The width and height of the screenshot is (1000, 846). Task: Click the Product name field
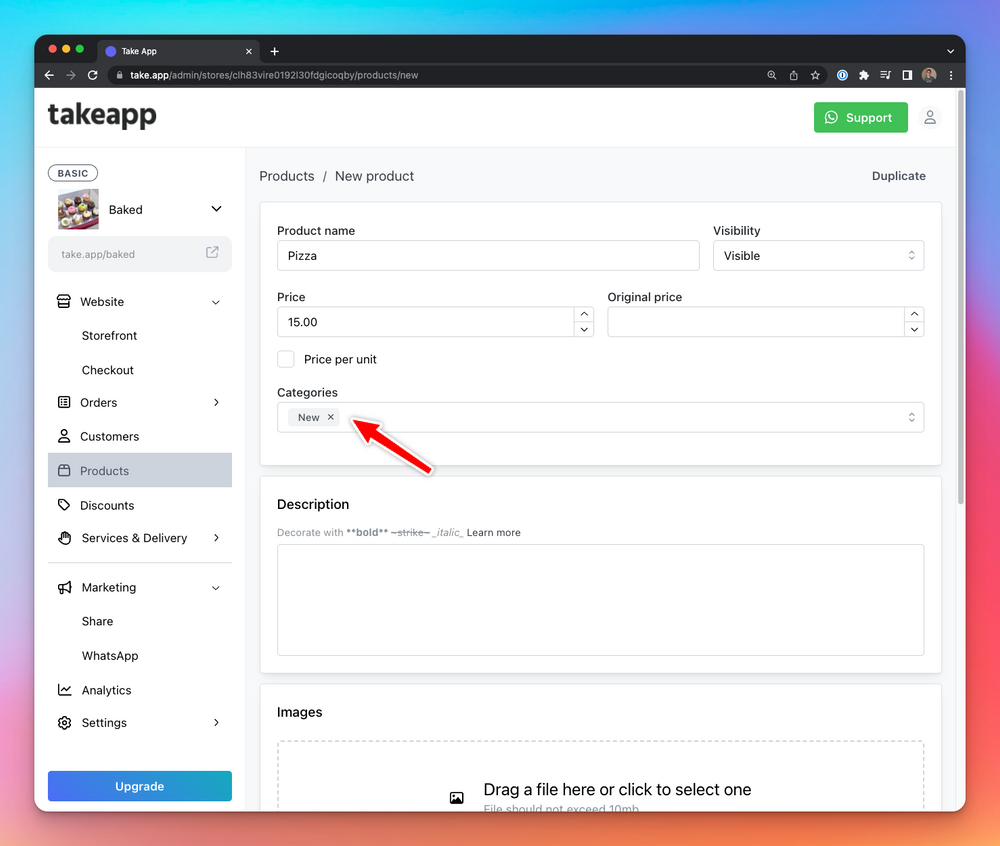click(x=488, y=256)
